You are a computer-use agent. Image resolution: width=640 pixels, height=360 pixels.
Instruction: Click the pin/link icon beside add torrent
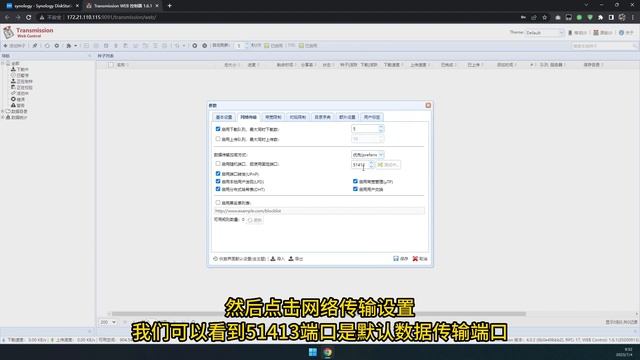tap(35, 46)
